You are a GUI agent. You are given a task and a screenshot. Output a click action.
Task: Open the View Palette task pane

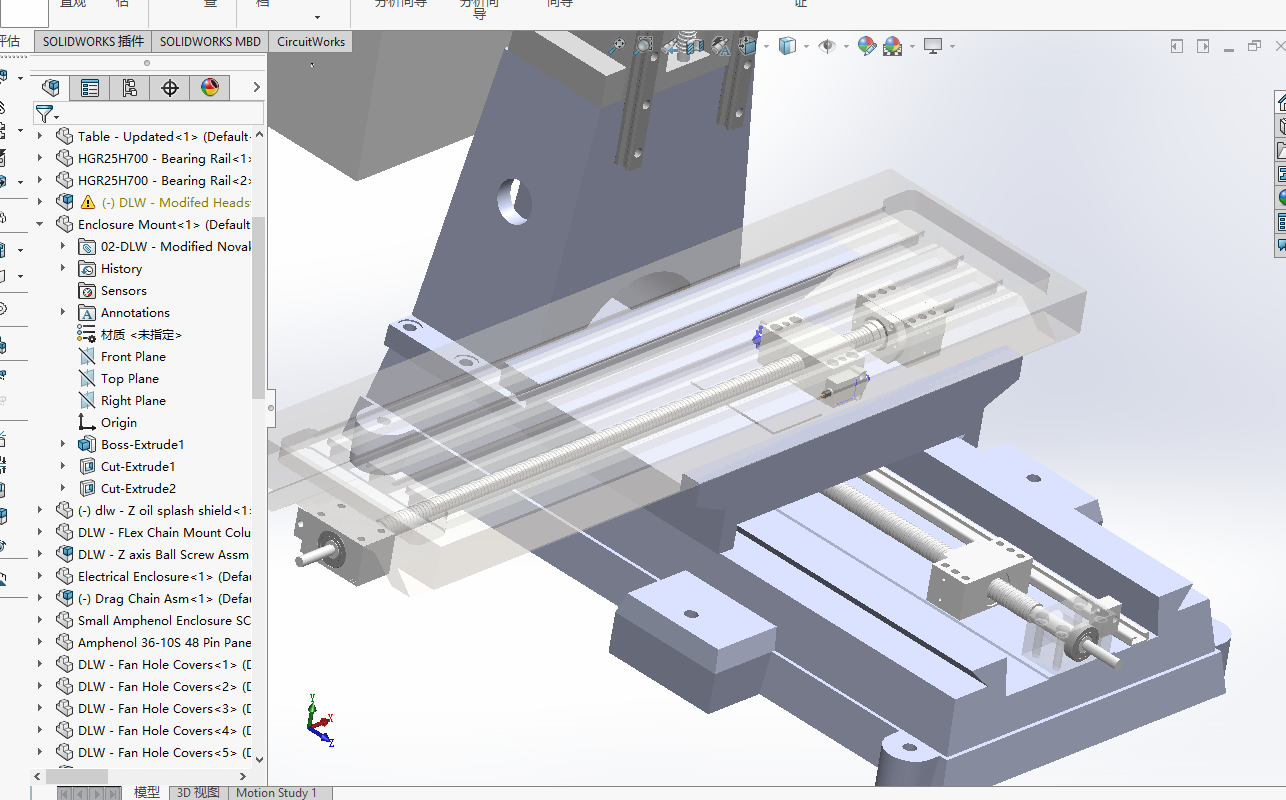point(1280,174)
